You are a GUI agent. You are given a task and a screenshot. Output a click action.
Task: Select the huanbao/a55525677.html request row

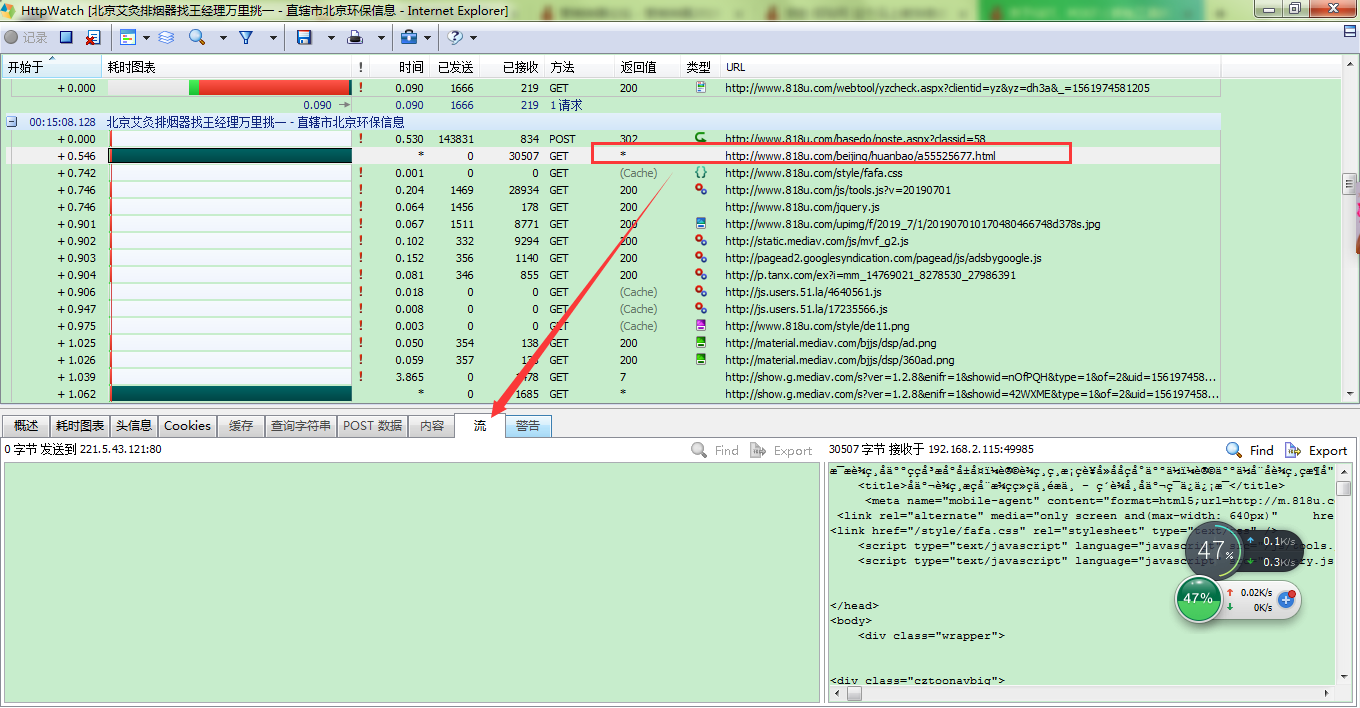coord(860,156)
